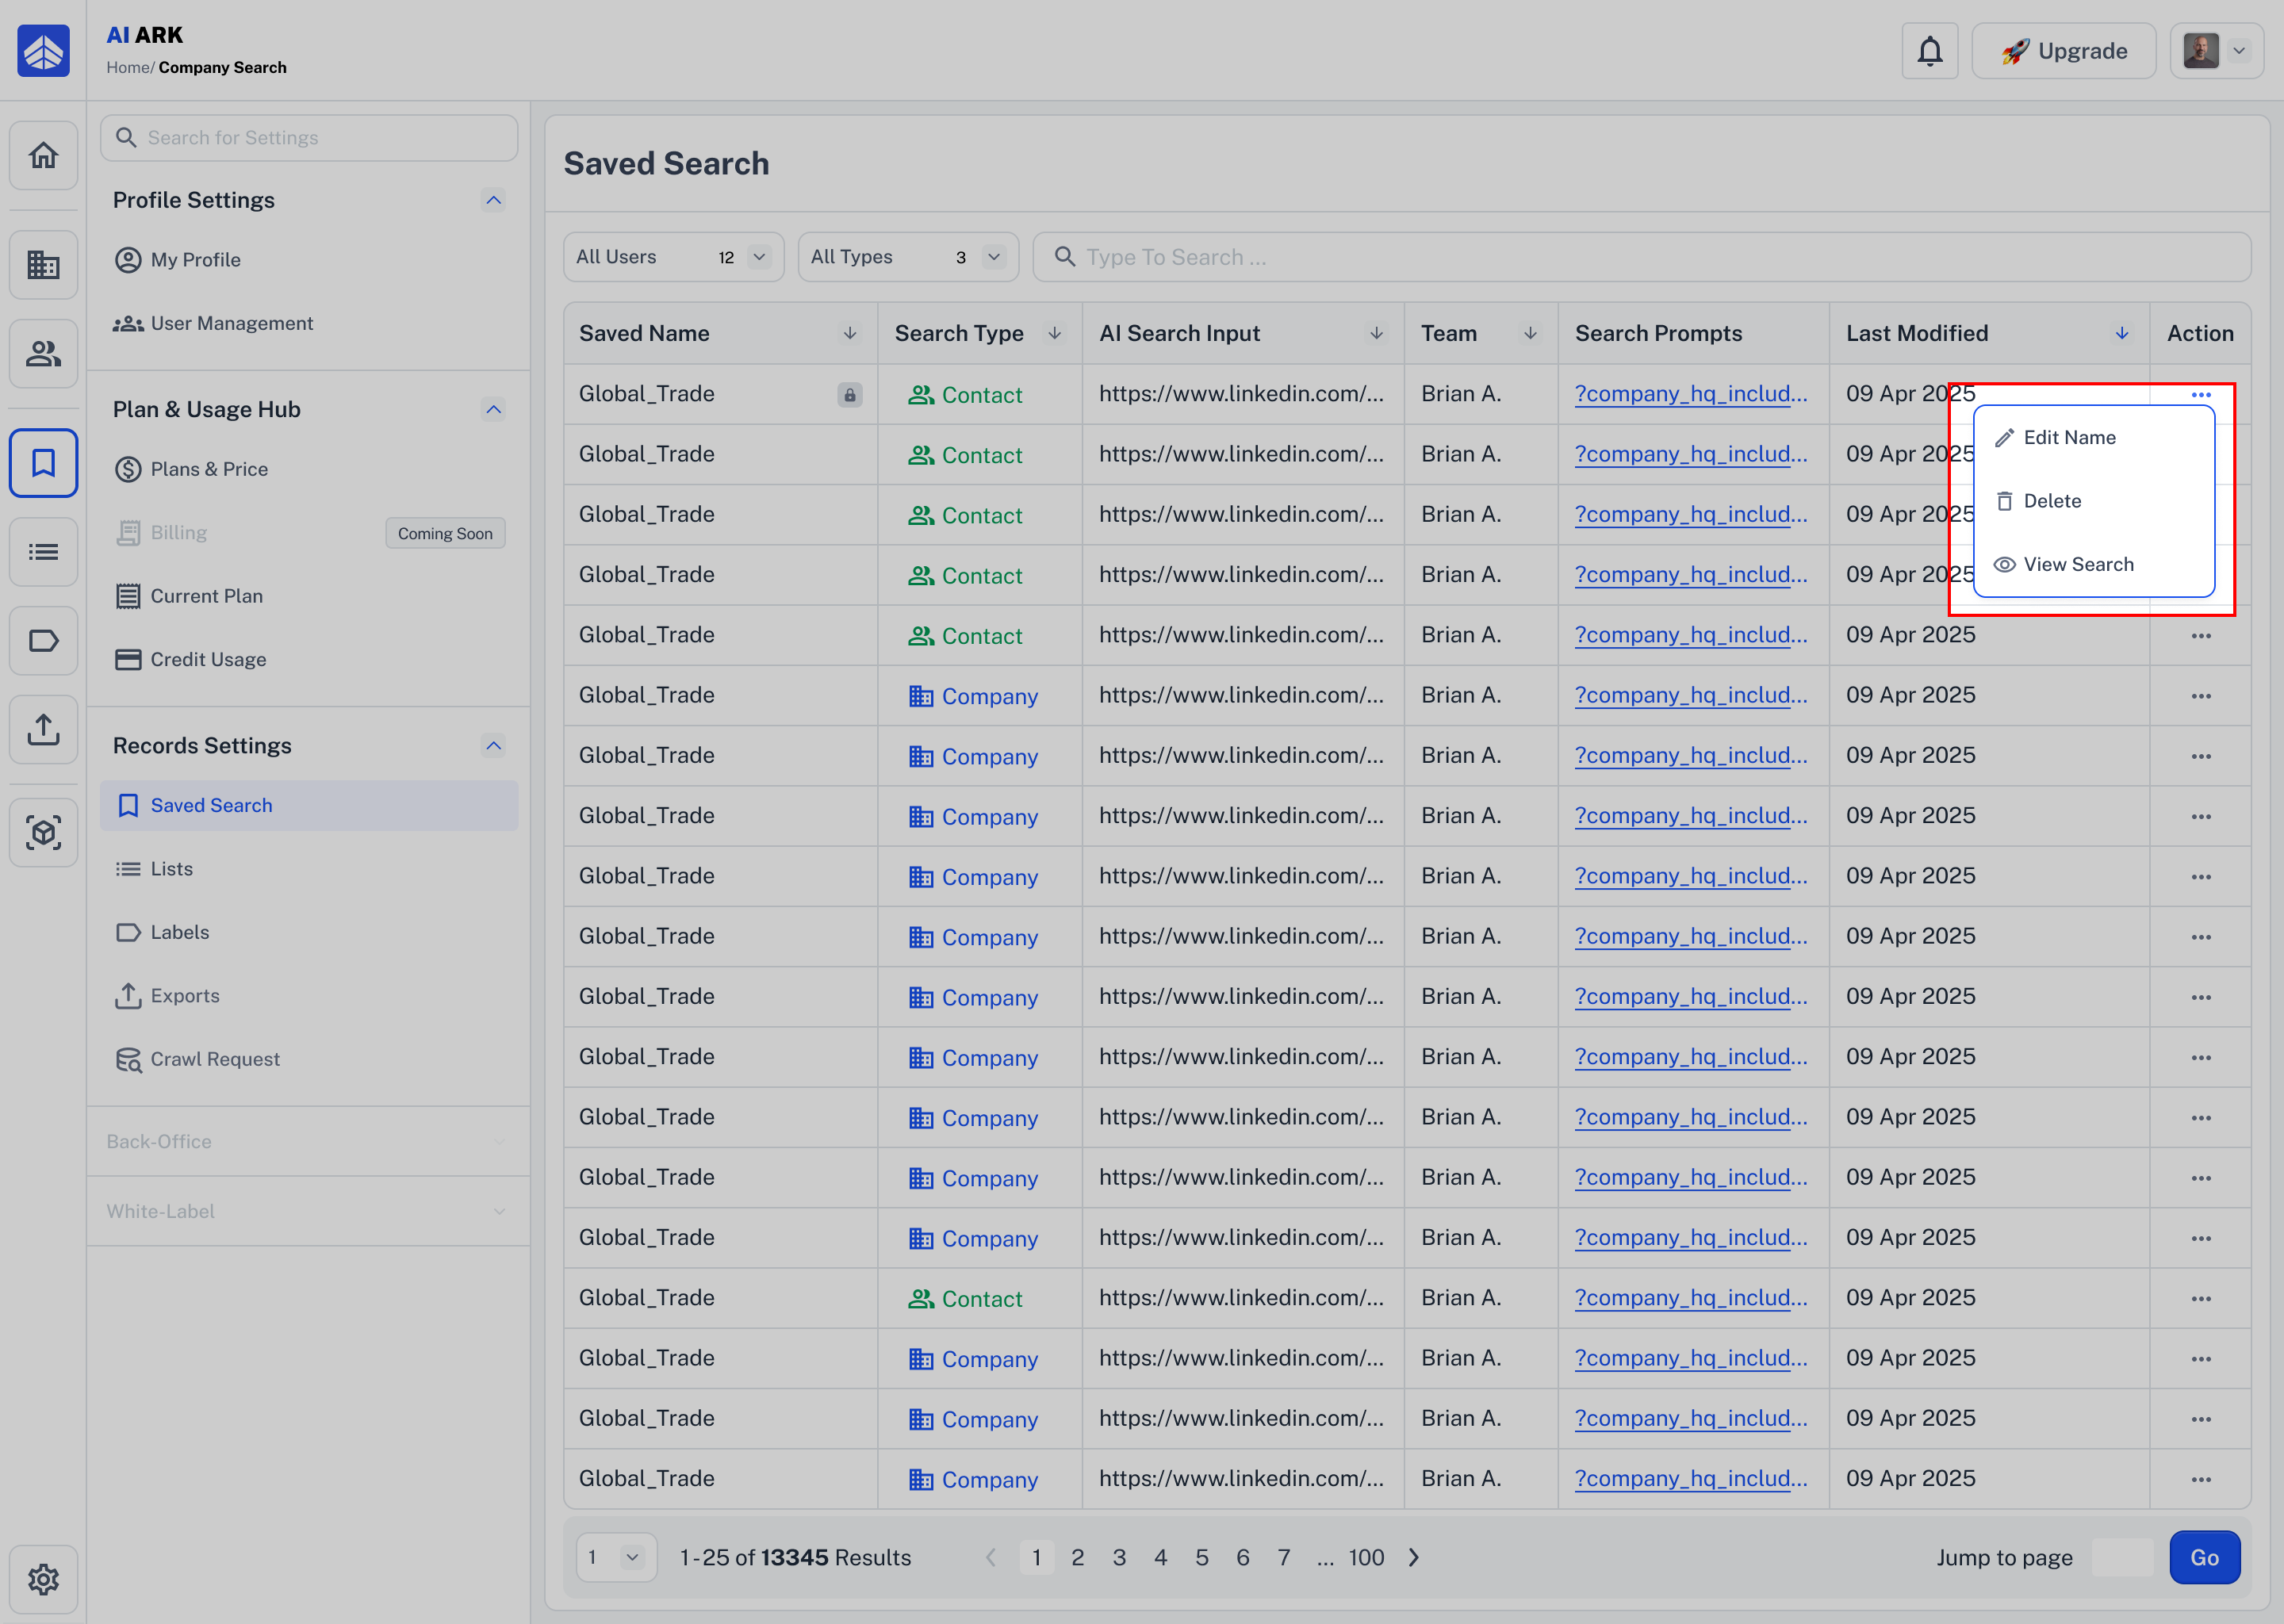Select Delete from the action menu

[x=2051, y=501]
